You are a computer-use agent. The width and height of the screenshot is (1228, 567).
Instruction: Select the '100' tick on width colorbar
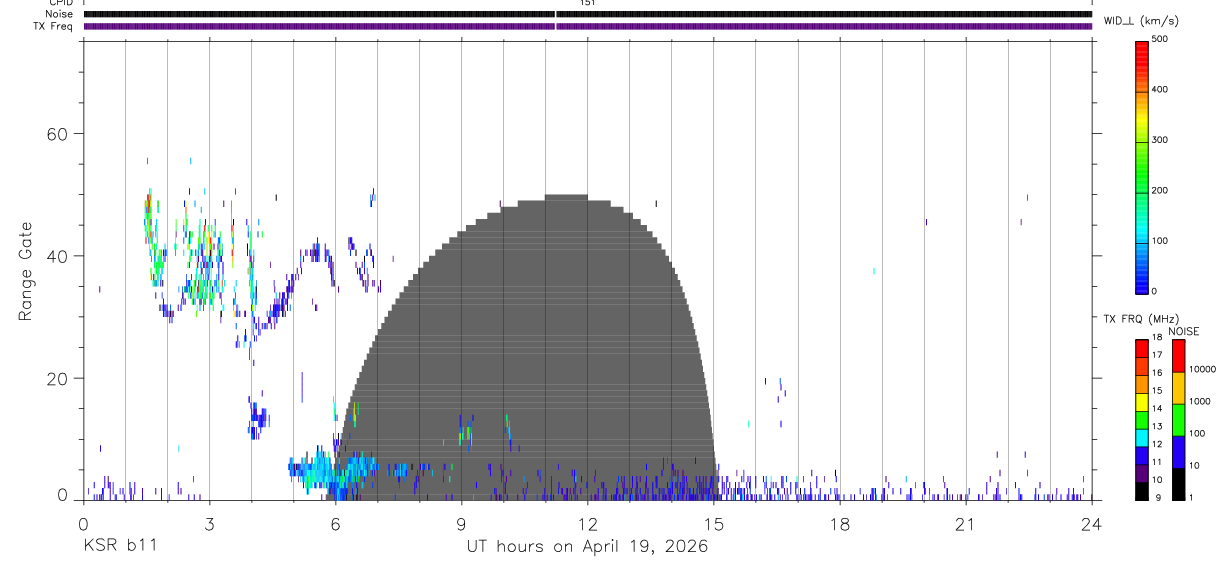coord(1159,241)
